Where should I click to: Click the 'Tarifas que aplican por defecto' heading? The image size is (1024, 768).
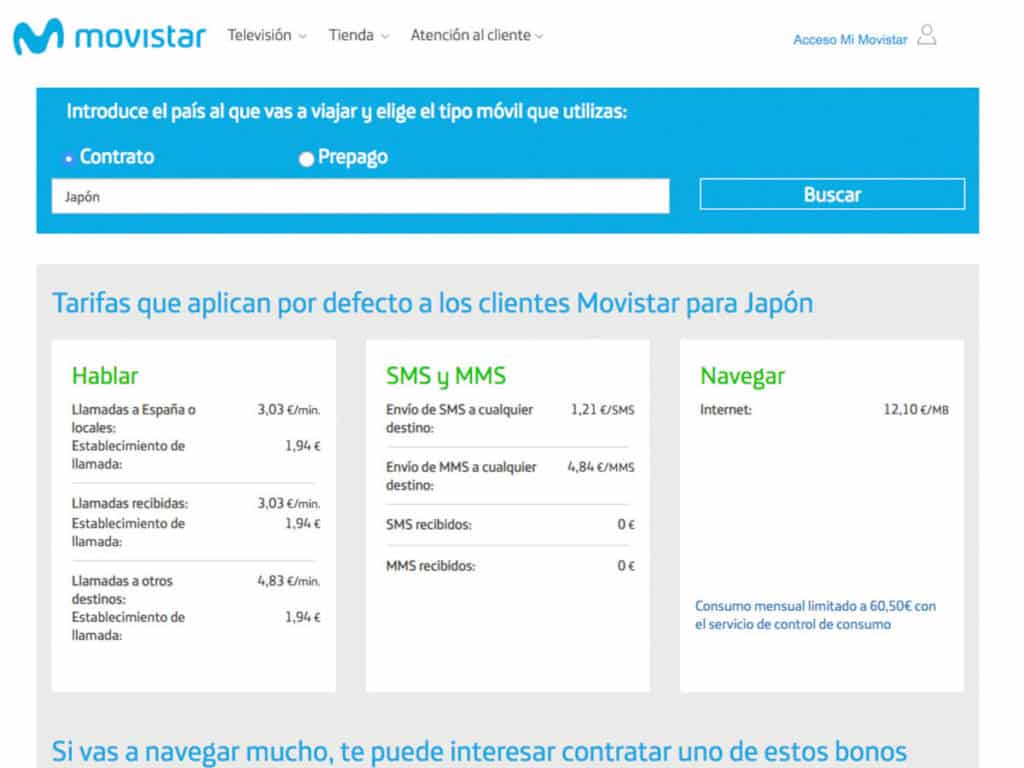432,303
